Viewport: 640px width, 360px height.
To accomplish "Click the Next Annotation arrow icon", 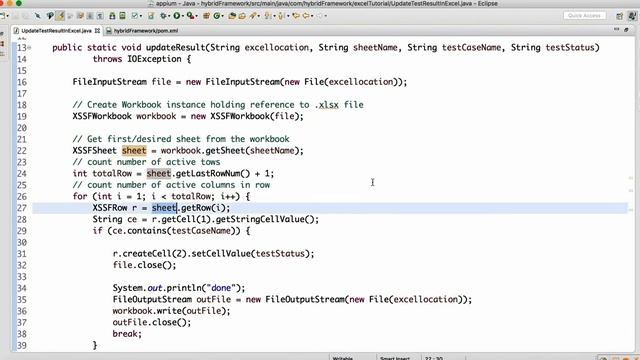I will (267, 16).
